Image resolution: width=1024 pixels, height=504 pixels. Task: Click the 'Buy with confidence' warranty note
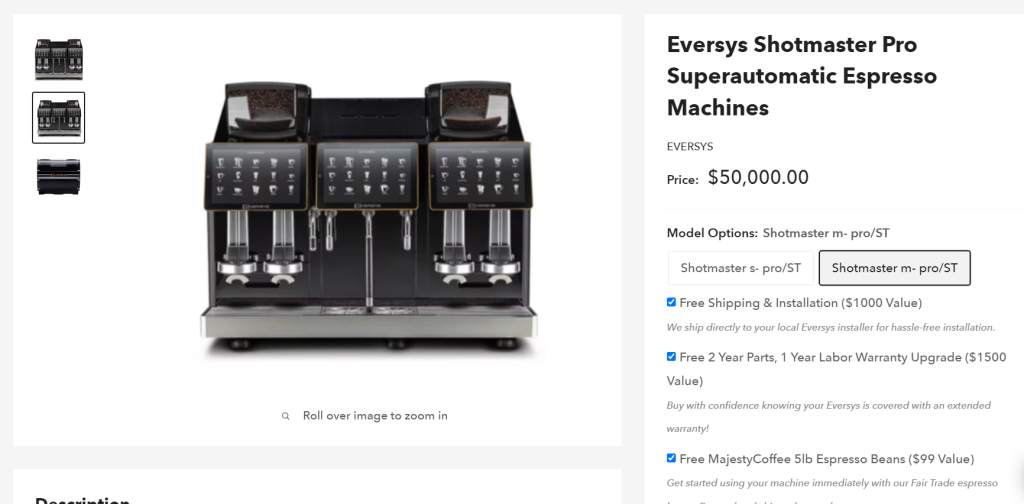(x=828, y=406)
